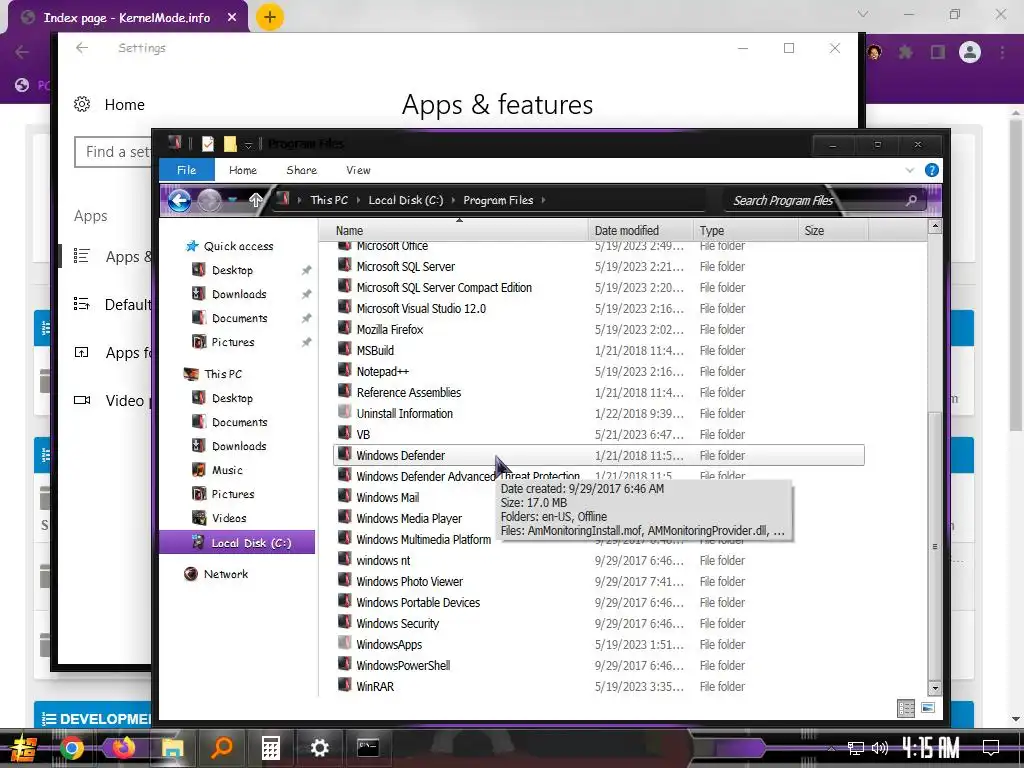Open quick access toolbar customize dropdown
This screenshot has width=1024, height=768.
[x=248, y=144]
